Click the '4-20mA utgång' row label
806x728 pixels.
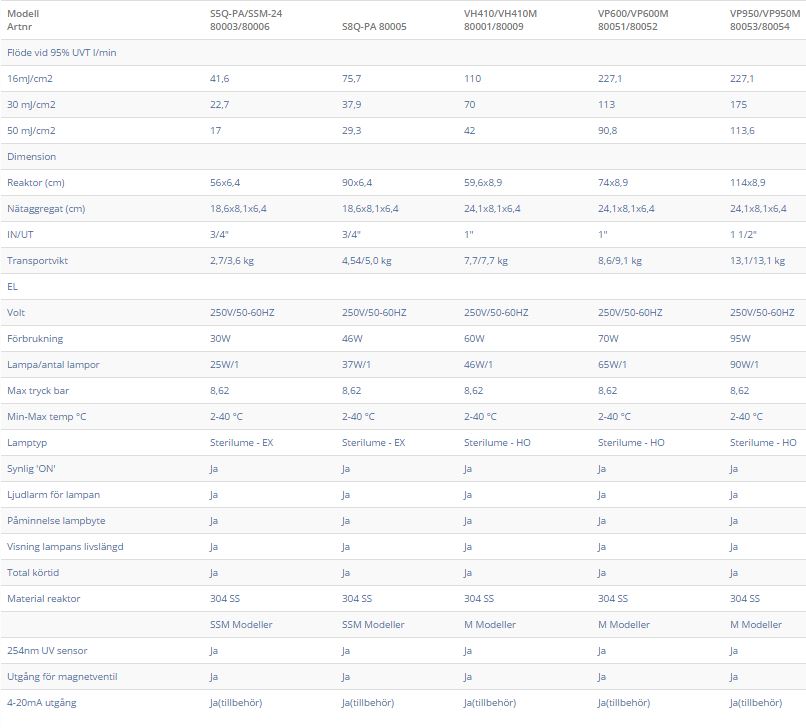point(41,702)
